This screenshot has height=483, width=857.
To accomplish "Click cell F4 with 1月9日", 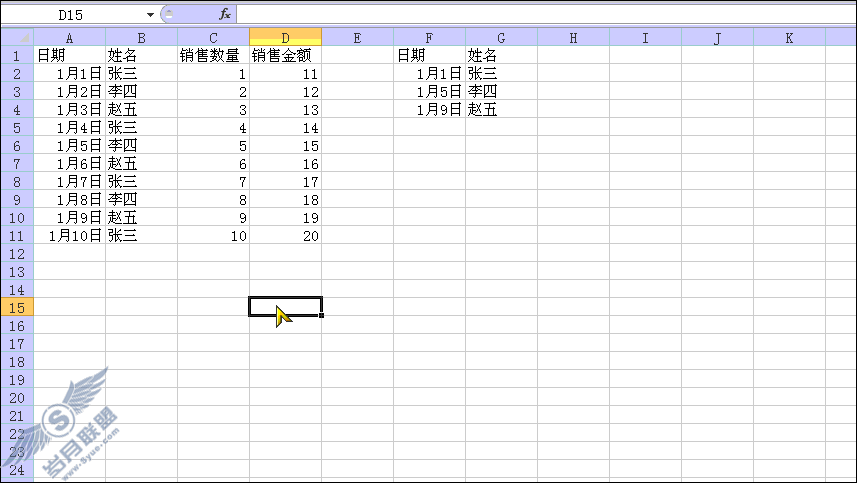I will click(430, 109).
